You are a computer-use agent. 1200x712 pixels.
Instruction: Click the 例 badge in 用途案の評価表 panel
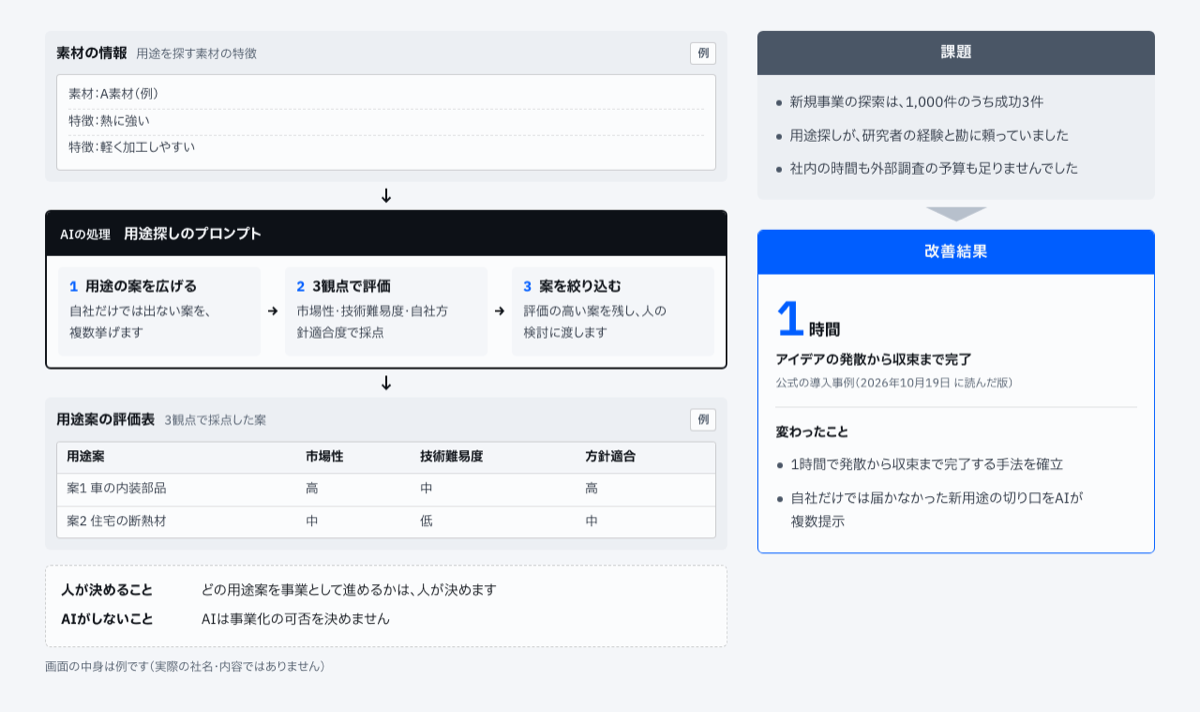click(x=703, y=420)
